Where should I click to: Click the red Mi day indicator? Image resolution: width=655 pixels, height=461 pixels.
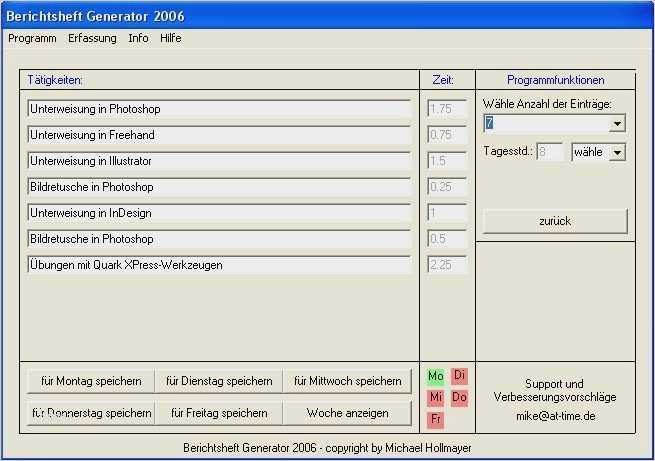(436, 397)
